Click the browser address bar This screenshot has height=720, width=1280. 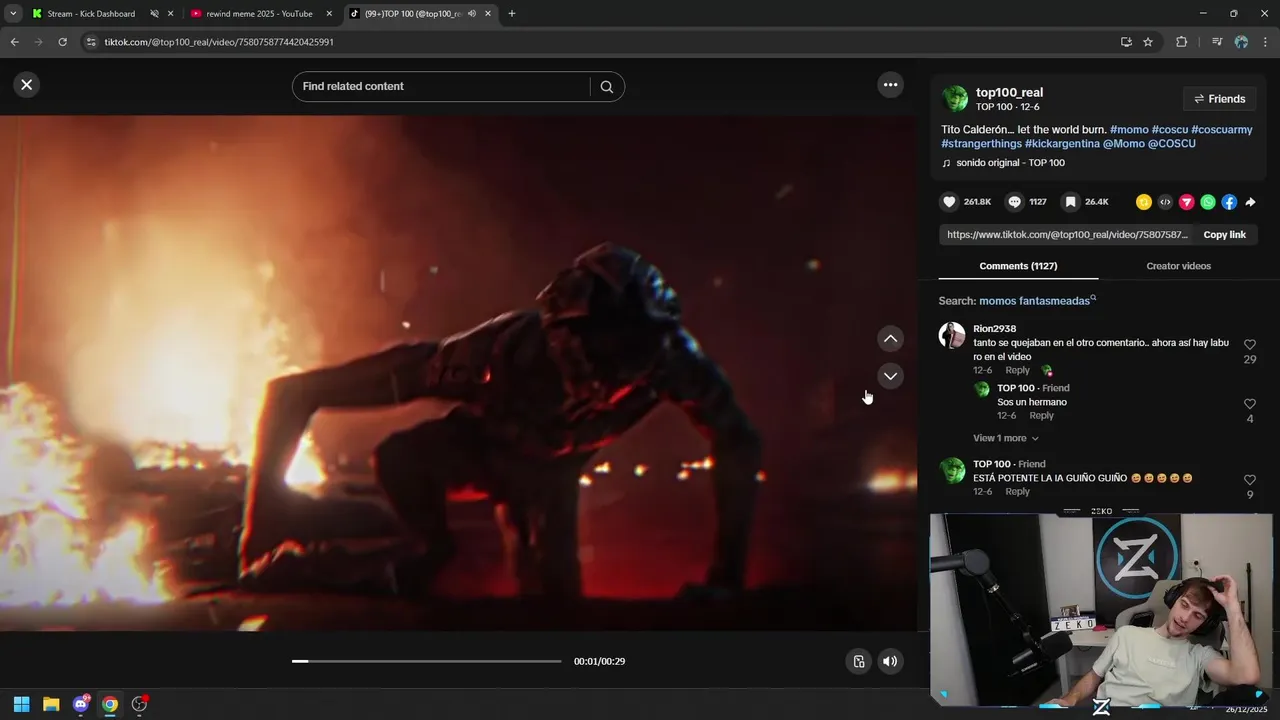point(600,42)
